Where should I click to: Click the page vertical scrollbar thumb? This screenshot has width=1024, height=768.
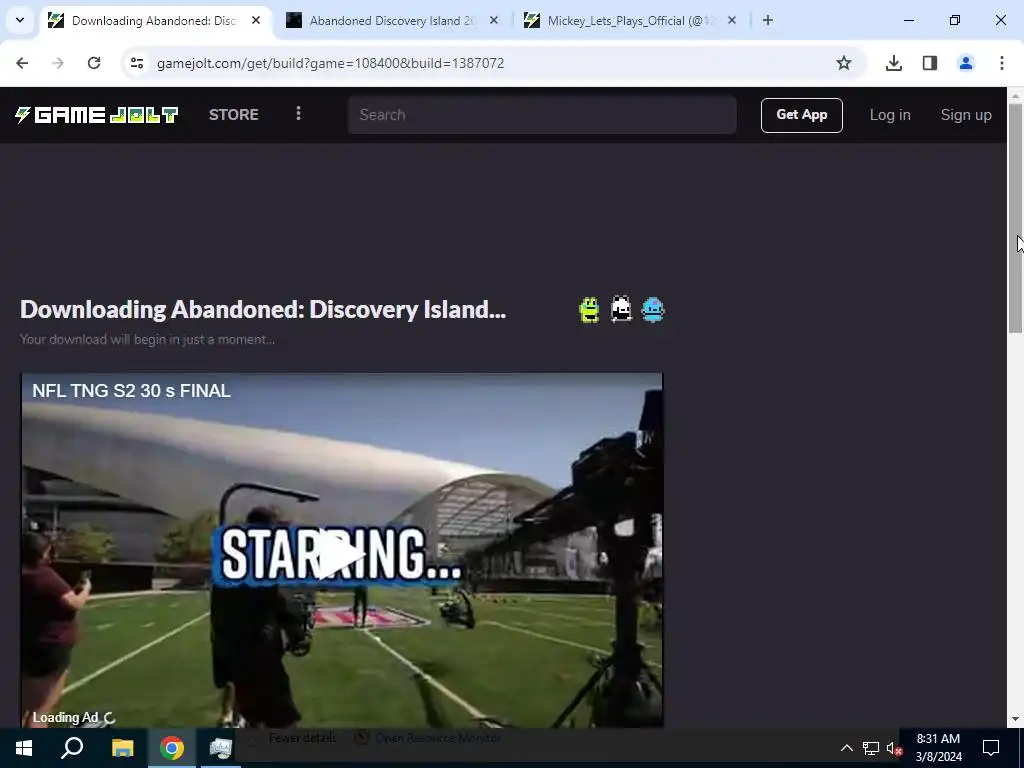[1016, 217]
